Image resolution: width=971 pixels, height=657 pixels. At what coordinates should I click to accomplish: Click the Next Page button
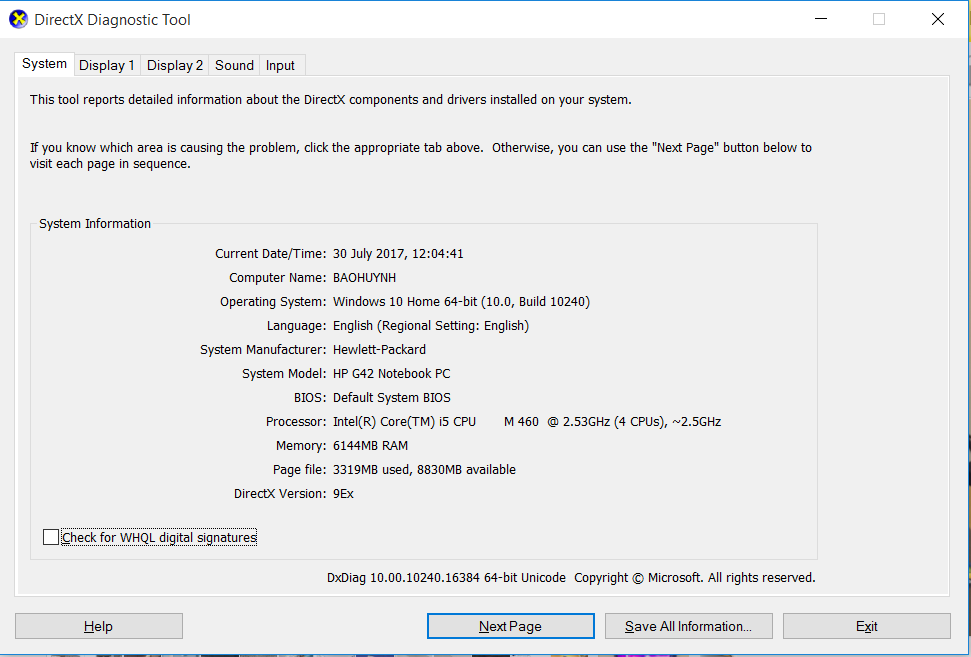point(510,626)
